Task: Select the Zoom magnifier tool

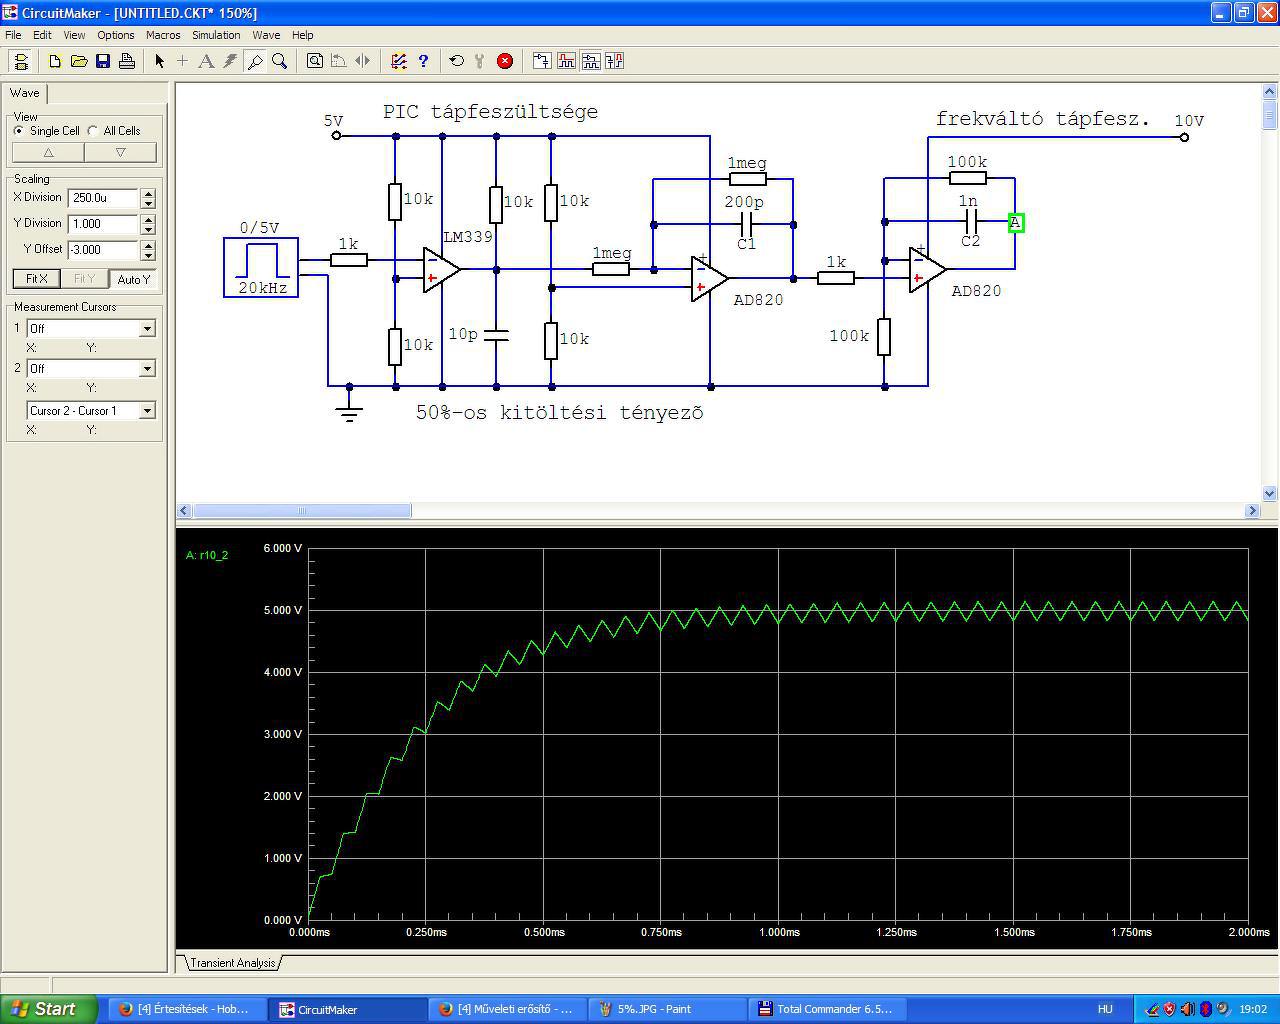Action: tap(280, 61)
